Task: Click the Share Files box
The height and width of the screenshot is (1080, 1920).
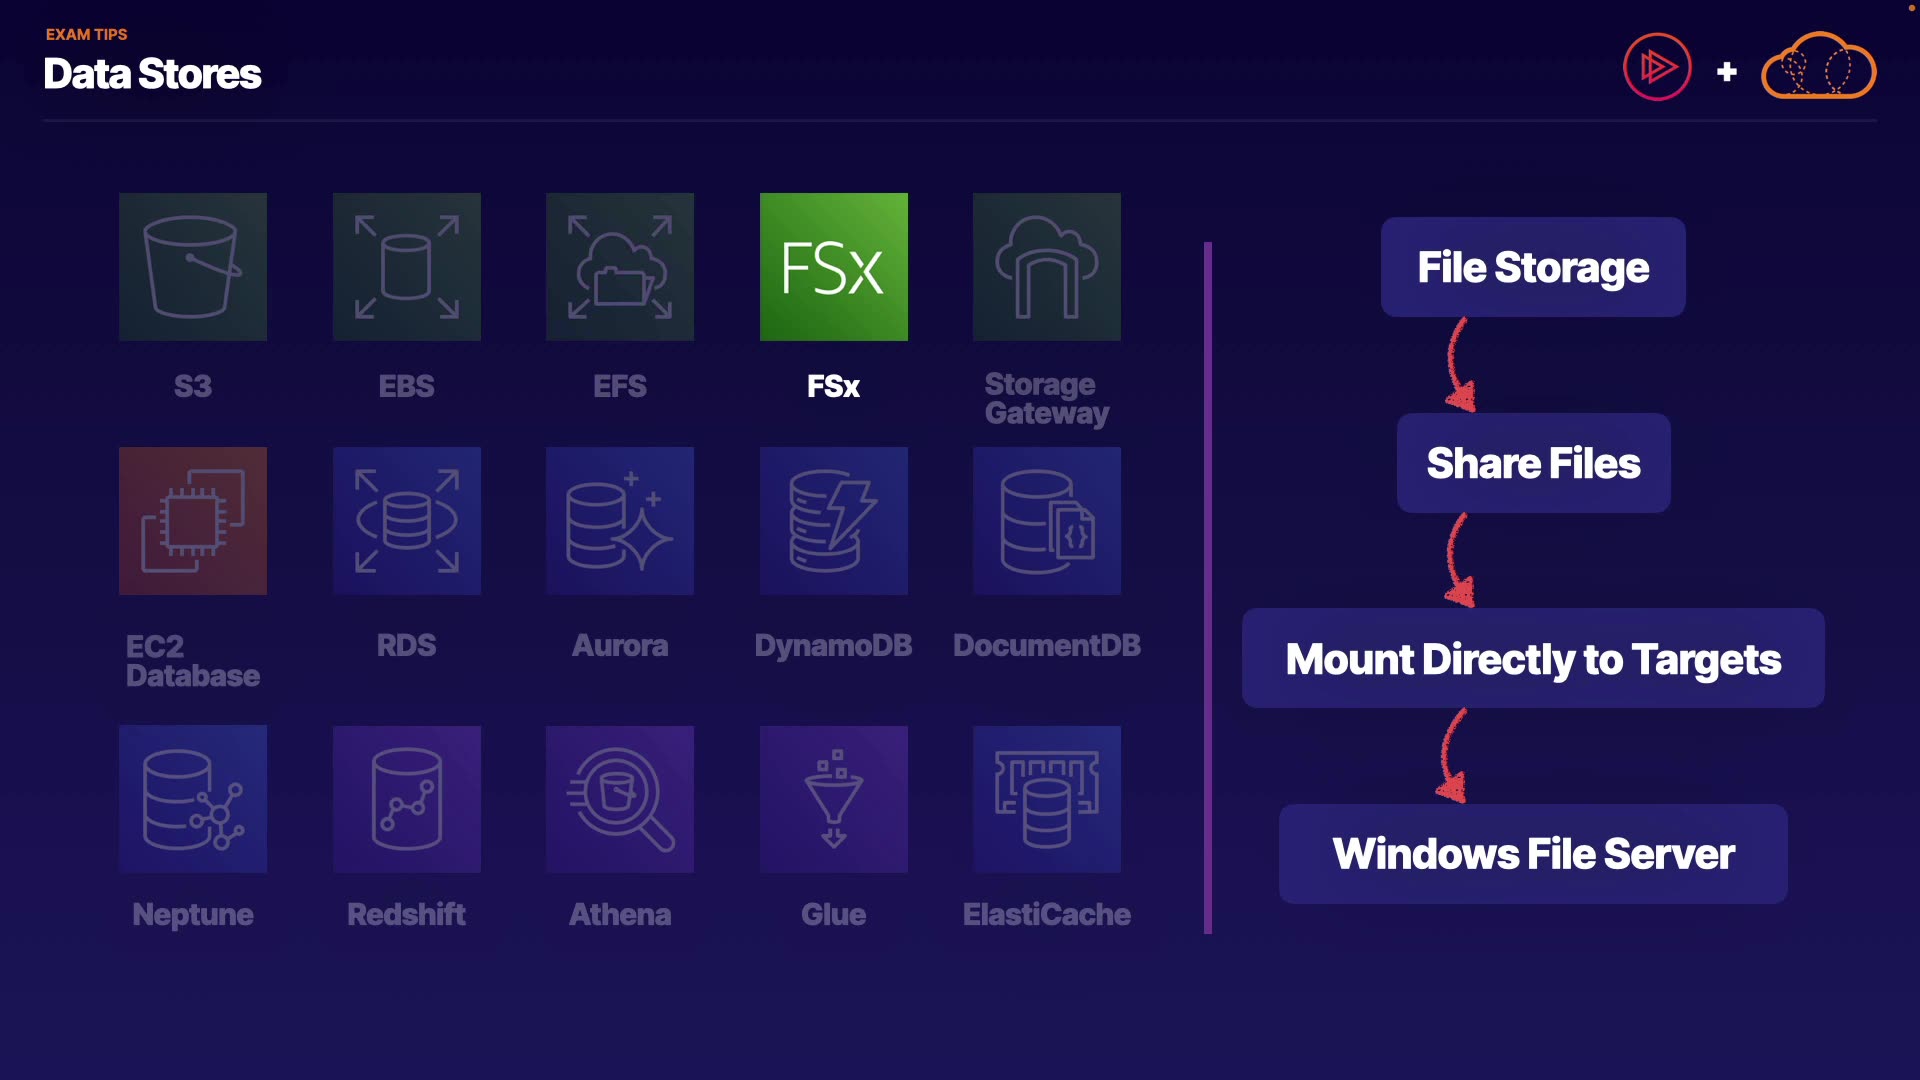Action: point(1533,463)
